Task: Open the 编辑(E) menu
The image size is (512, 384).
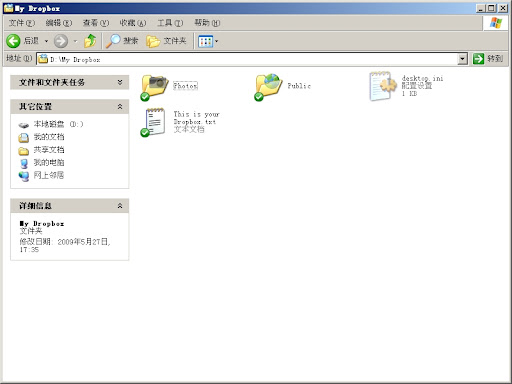Action: click(59, 23)
